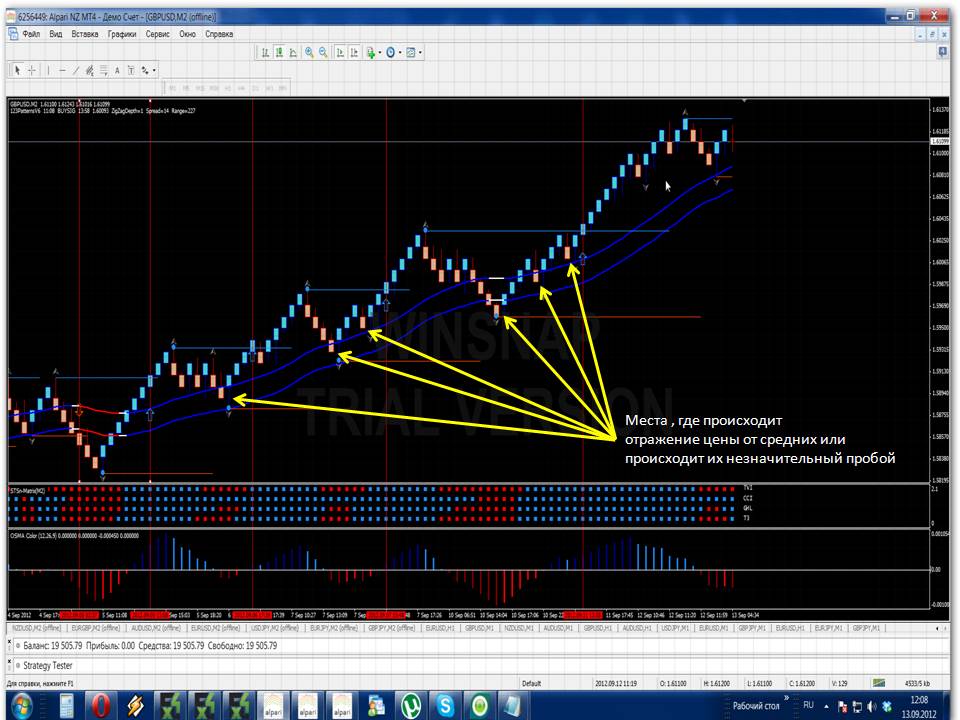
Task: Open the Окно menu
Action: click(x=187, y=34)
